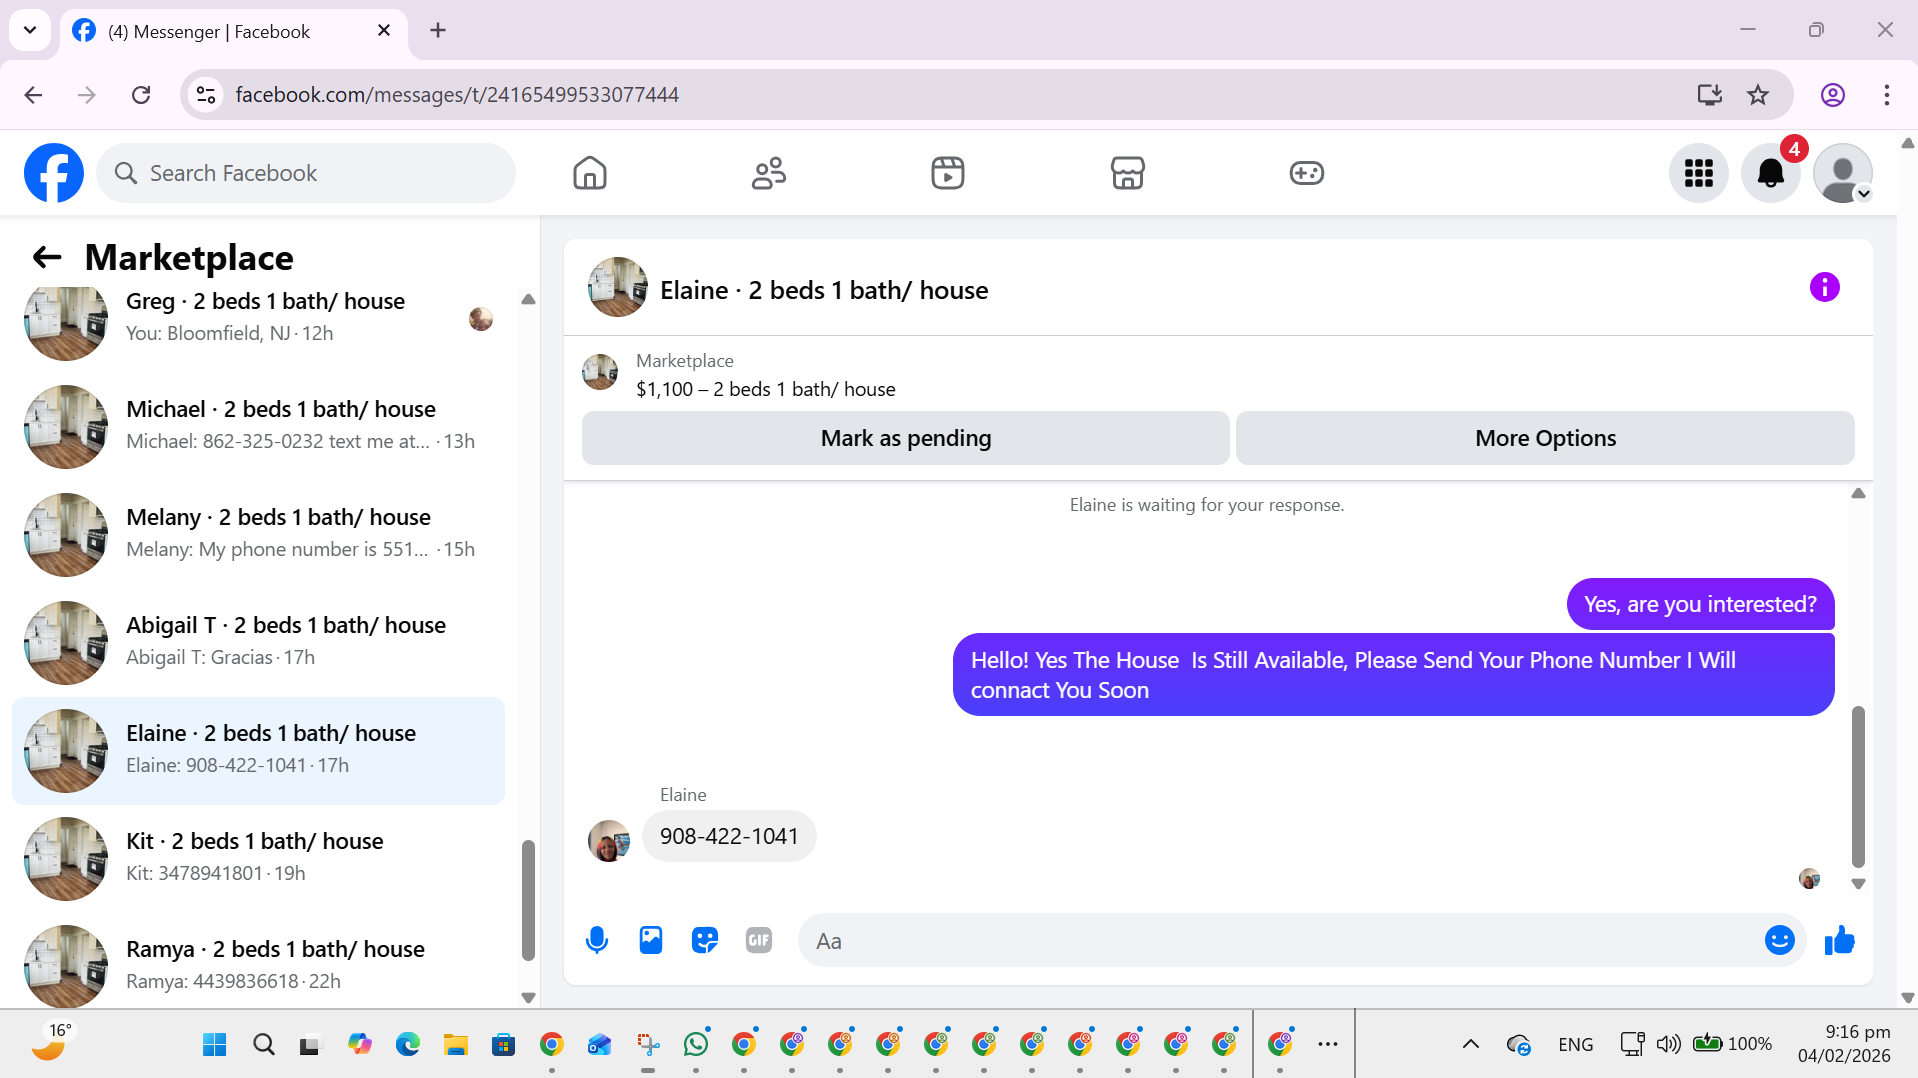This screenshot has height=1078, width=1918.
Task: Click conversation list scrollbar thumb
Action: click(x=528, y=900)
